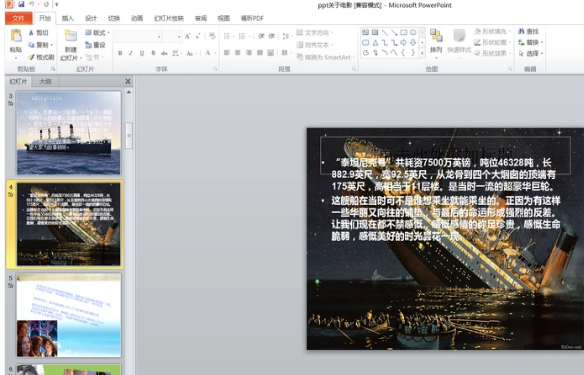Click the 查找 find button
Viewport: 584px width, 375px height.
pyautogui.click(x=529, y=32)
